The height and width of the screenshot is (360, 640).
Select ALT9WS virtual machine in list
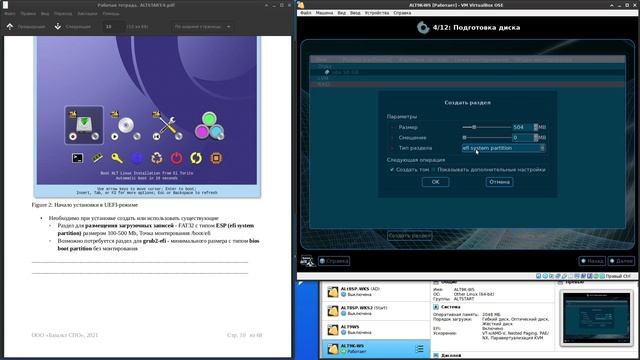tap(376, 330)
